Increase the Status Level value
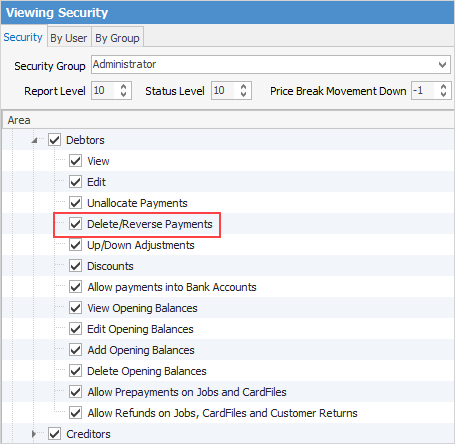 click(x=243, y=87)
